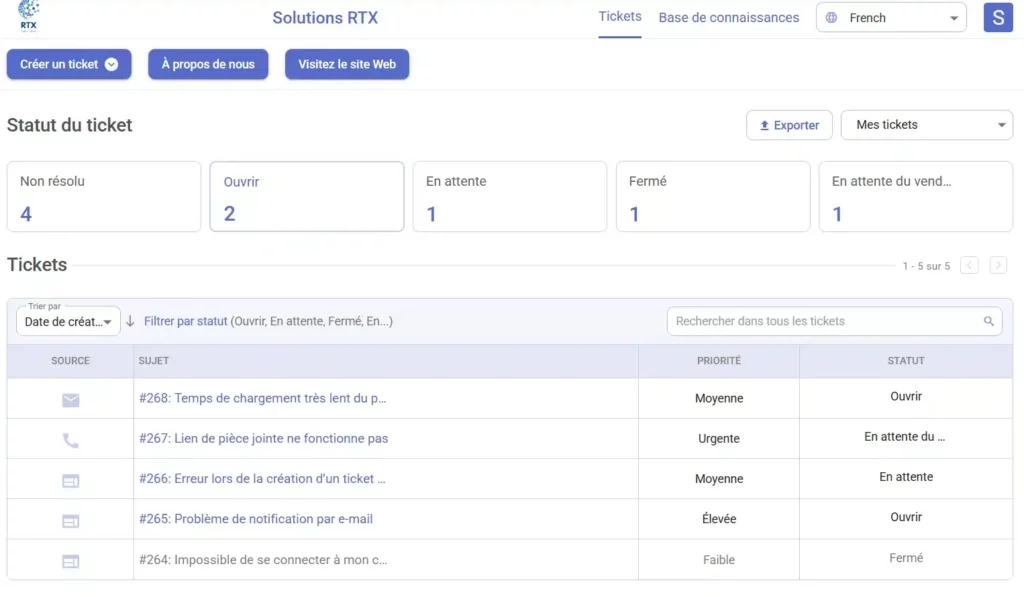Click web form source icon for ticket #265
The image size is (1024, 597).
point(70,521)
